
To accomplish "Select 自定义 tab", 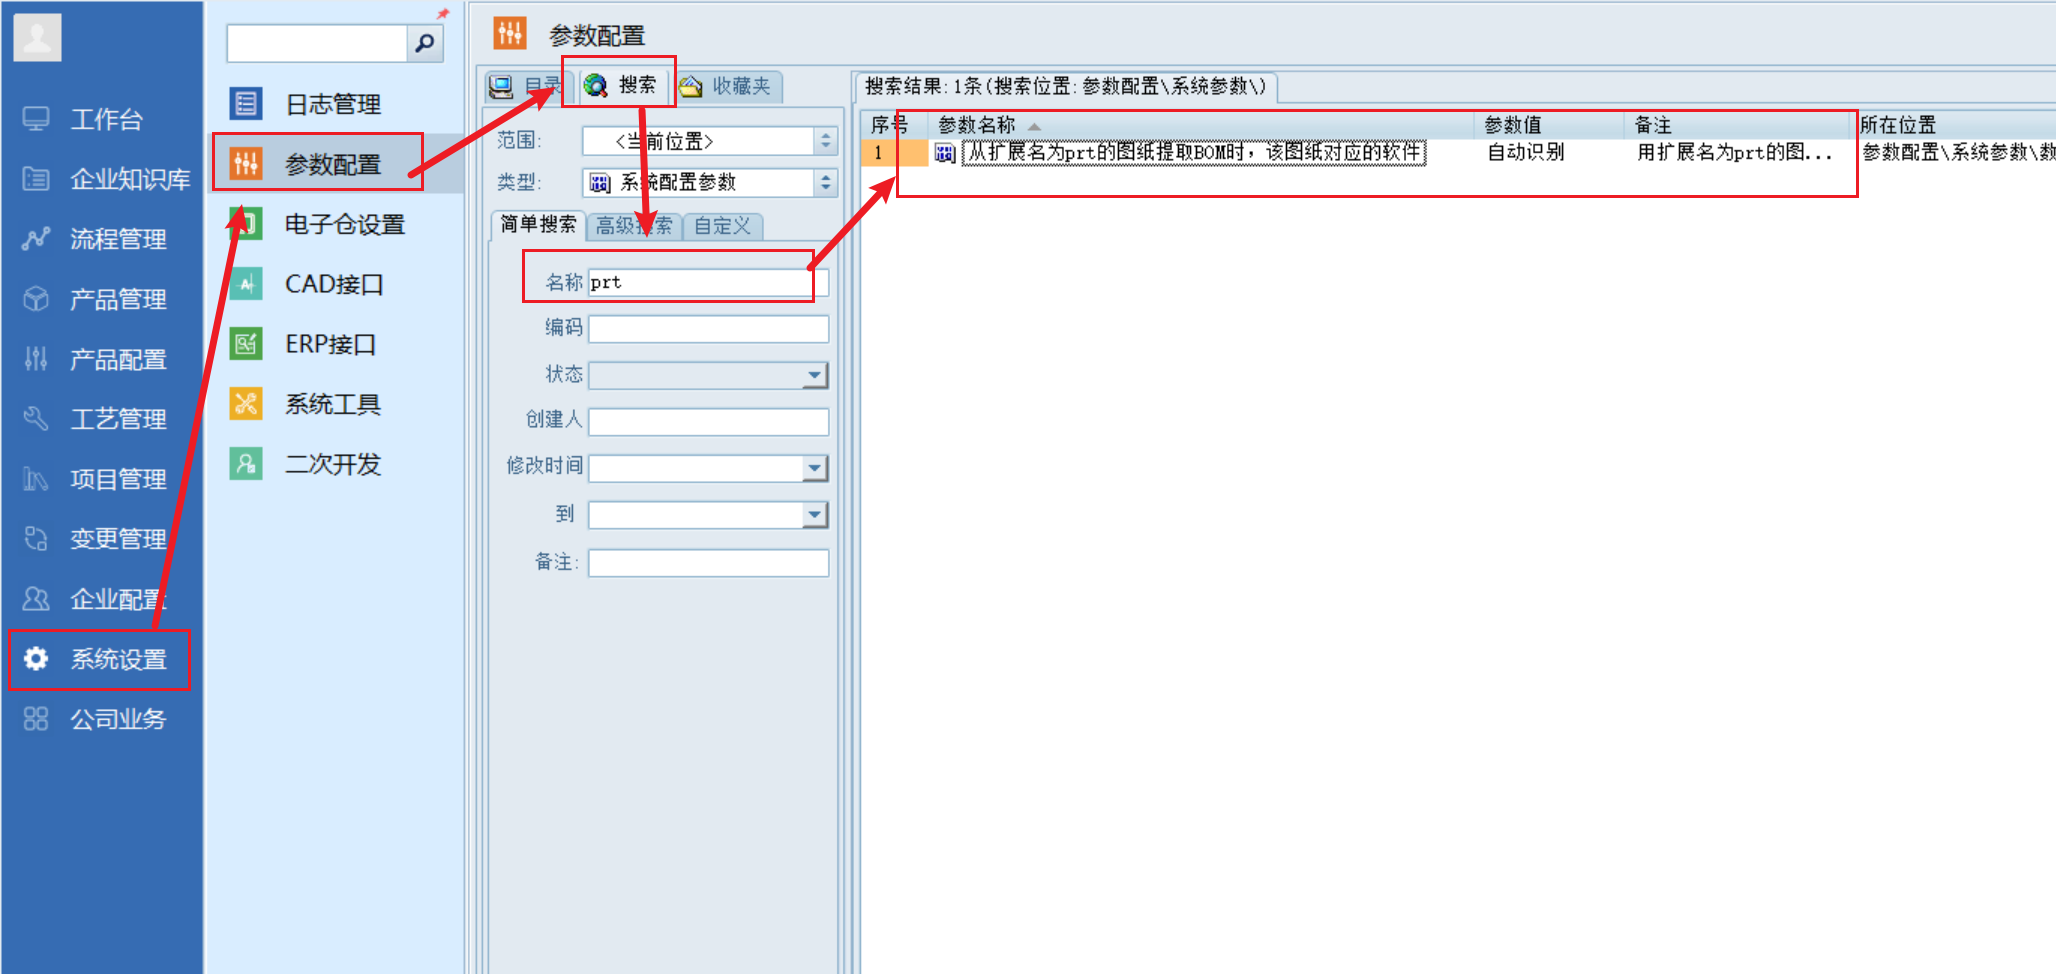I will (722, 226).
